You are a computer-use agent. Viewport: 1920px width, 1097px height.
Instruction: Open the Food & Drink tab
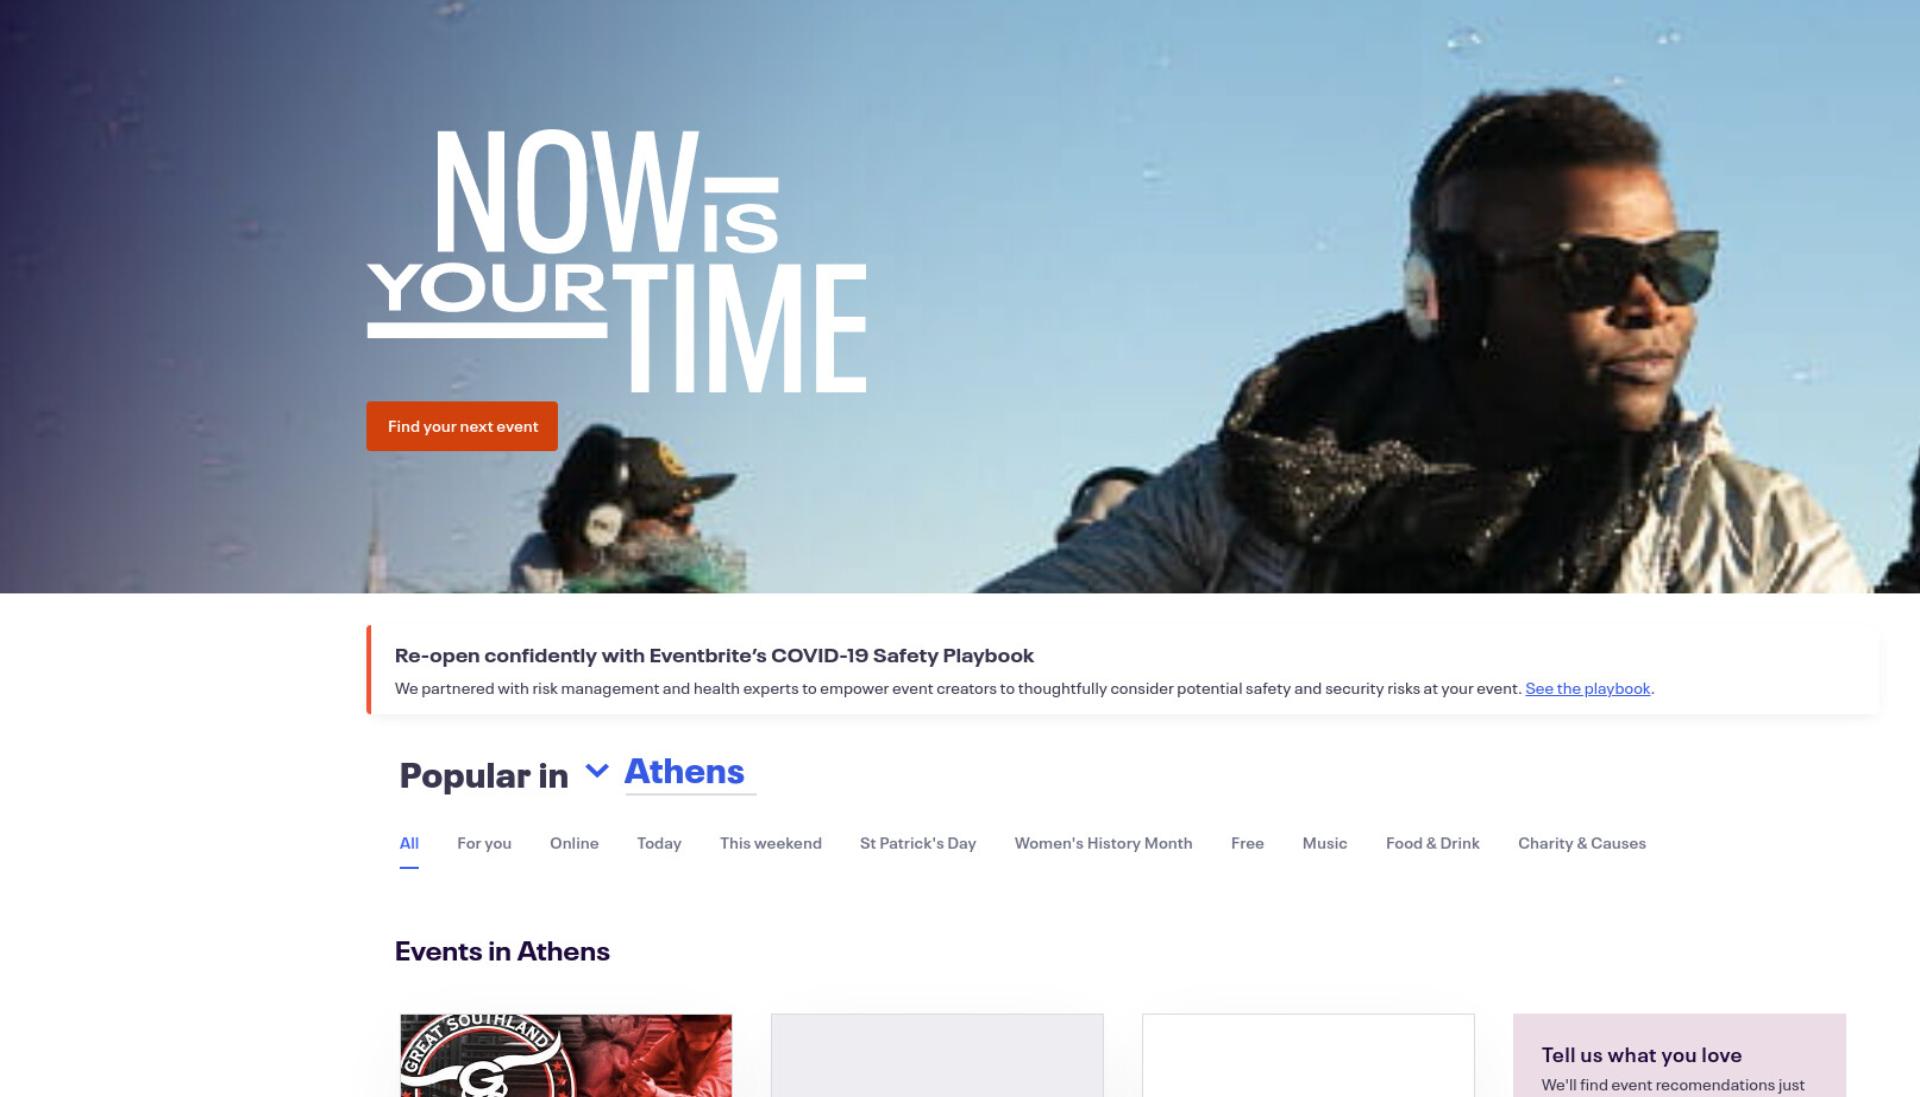pos(1432,843)
